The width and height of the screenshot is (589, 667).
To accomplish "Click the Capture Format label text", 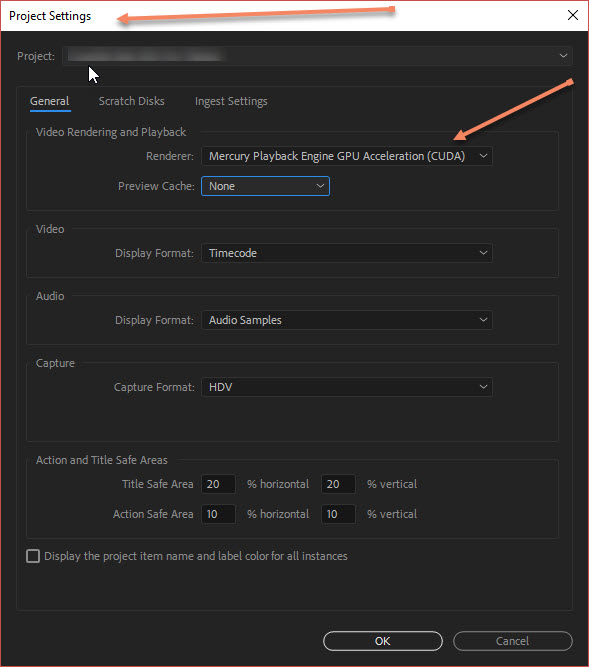I will [x=154, y=387].
